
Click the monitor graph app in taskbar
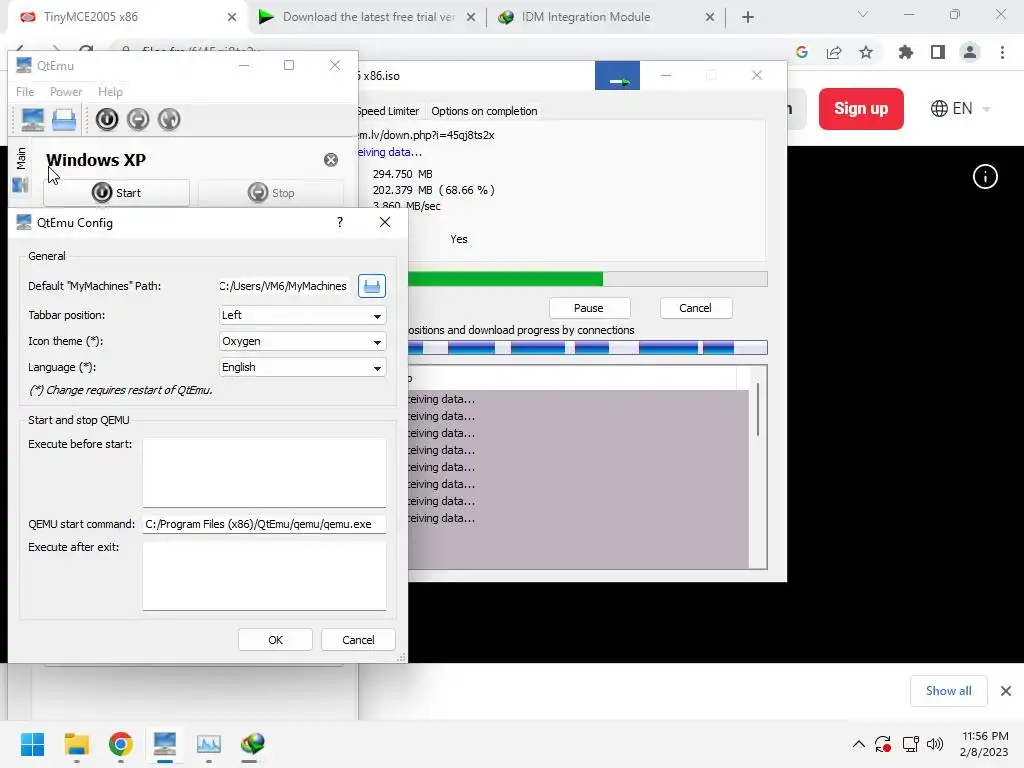tap(208, 744)
